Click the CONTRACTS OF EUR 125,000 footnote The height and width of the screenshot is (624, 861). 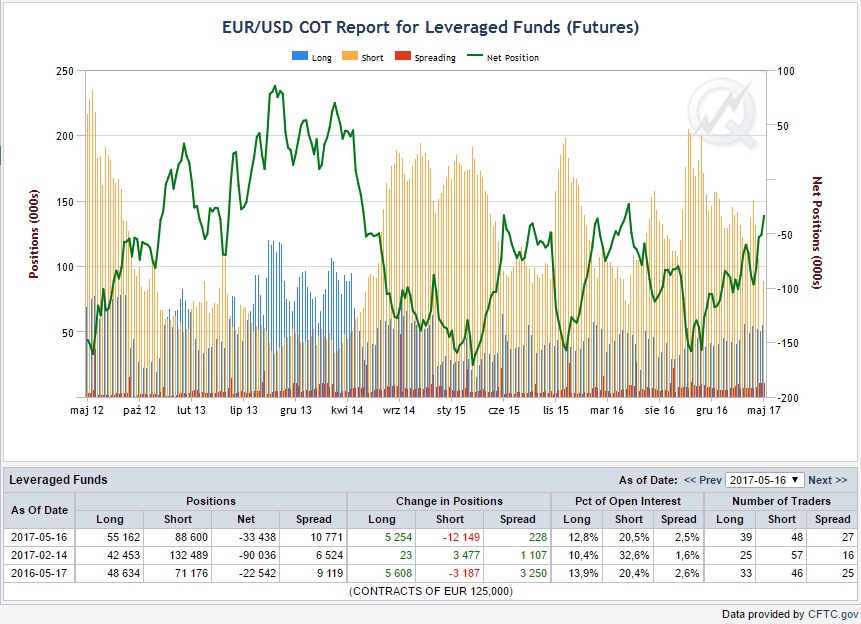tap(430, 592)
